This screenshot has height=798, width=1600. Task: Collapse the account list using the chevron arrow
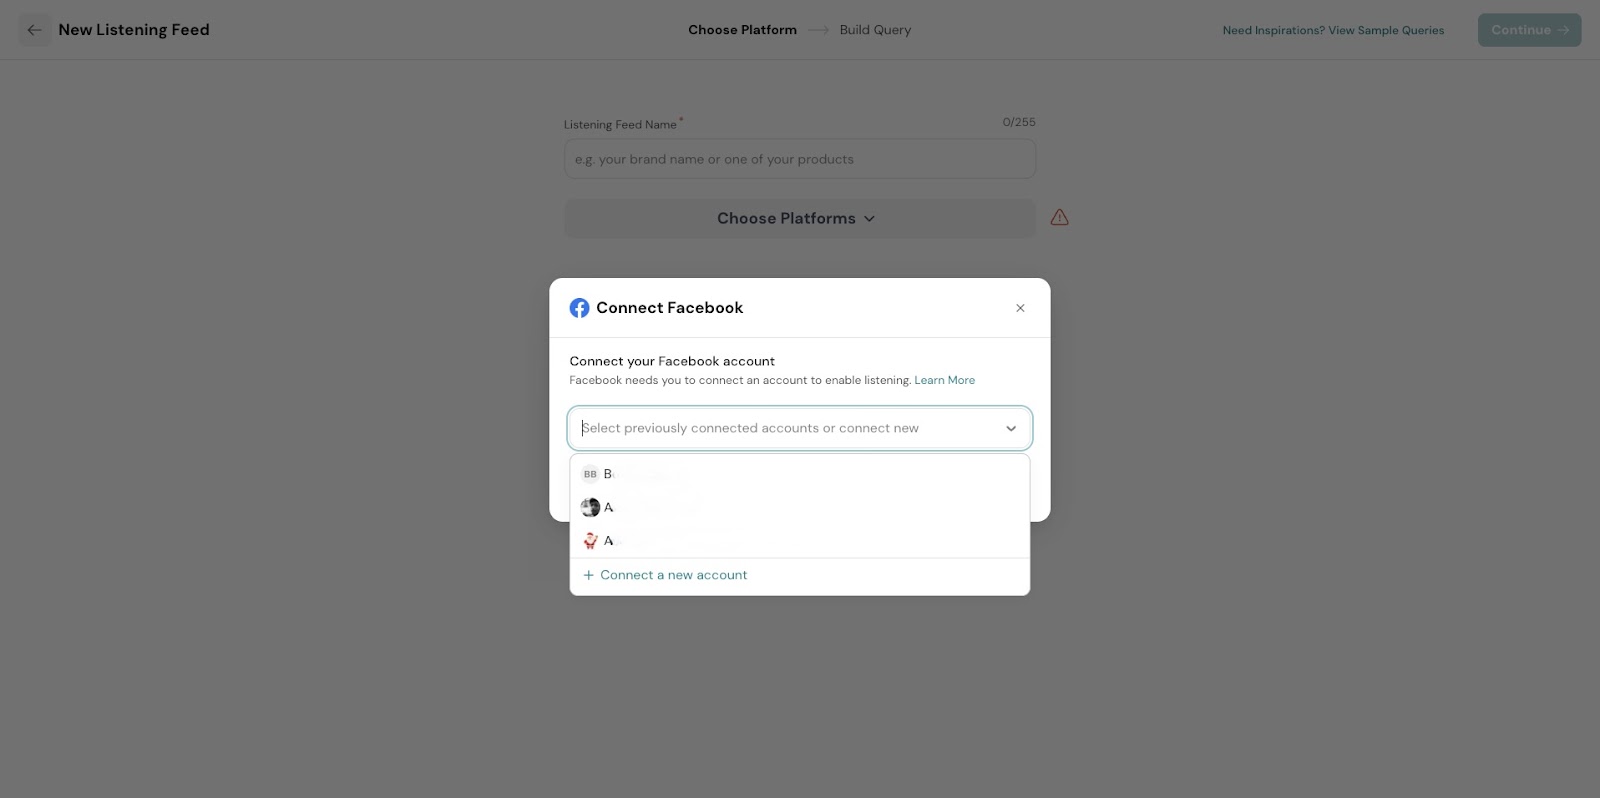pyautogui.click(x=1011, y=428)
